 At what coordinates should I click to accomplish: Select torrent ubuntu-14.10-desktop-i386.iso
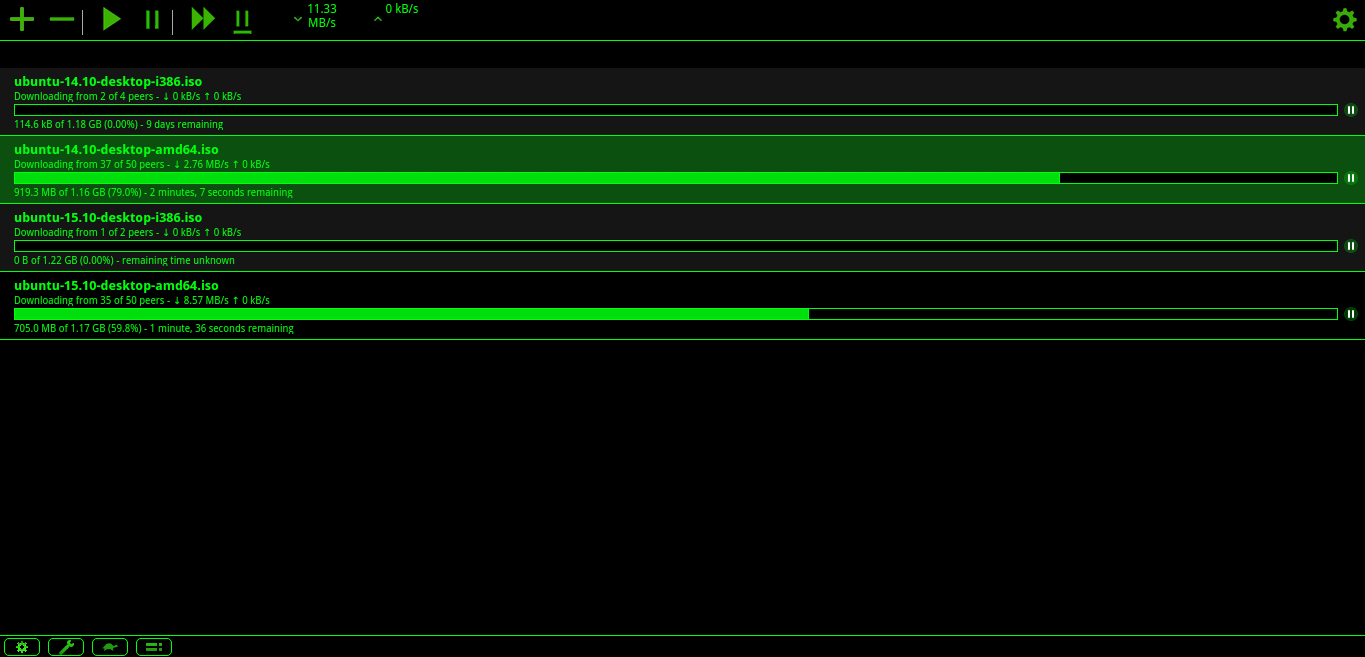[x=682, y=102]
